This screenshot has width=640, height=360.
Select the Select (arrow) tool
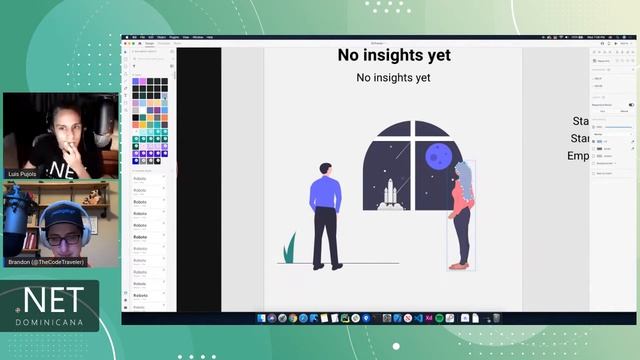[x=125, y=52]
